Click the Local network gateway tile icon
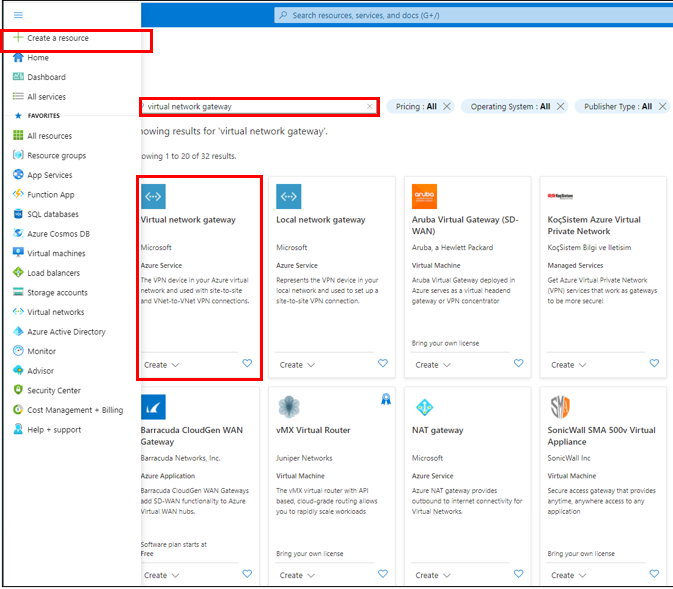Screen dimensions: 673x589 (289, 196)
